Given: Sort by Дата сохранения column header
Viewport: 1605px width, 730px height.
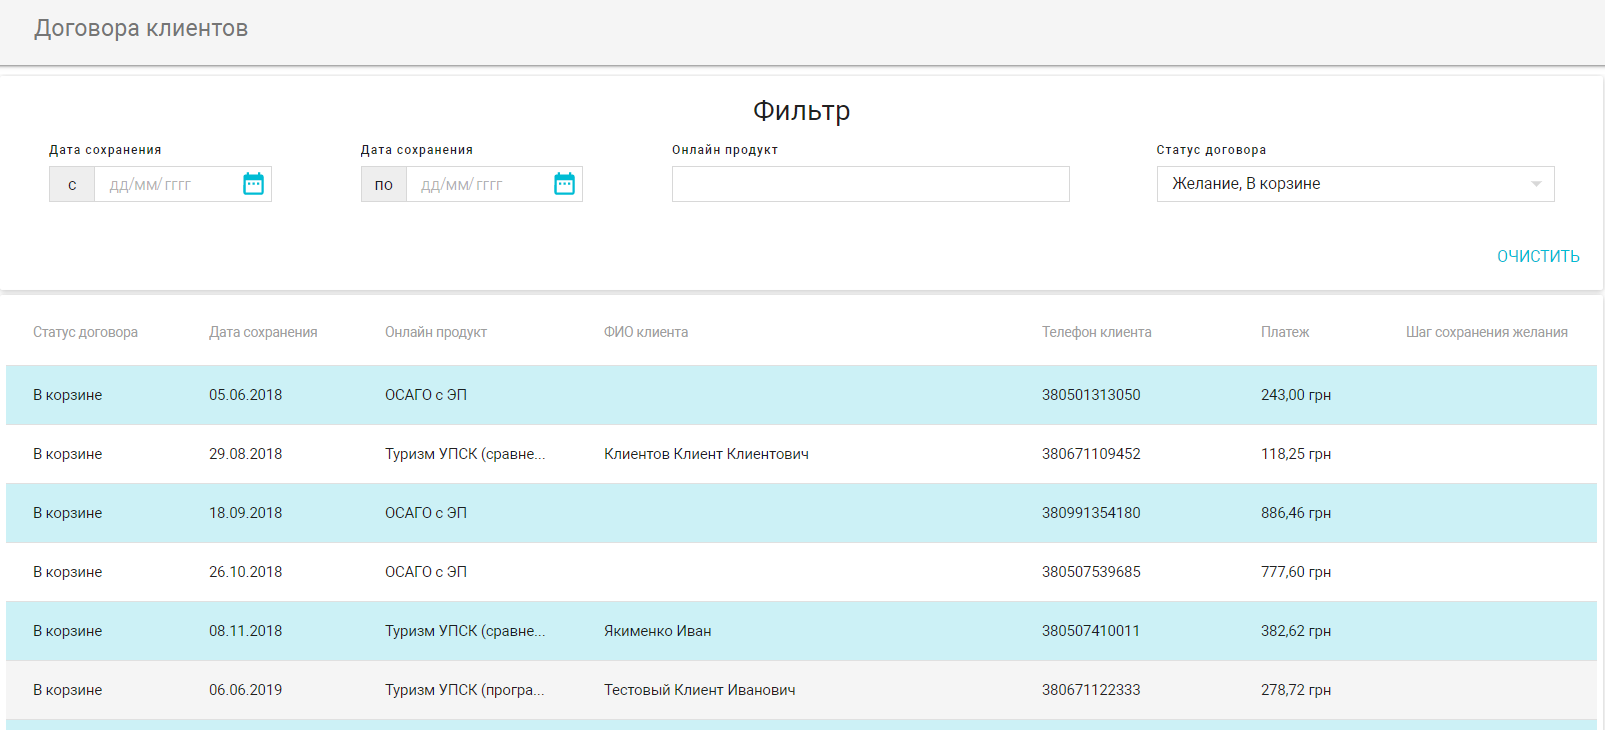Looking at the screenshot, I should pos(263,332).
